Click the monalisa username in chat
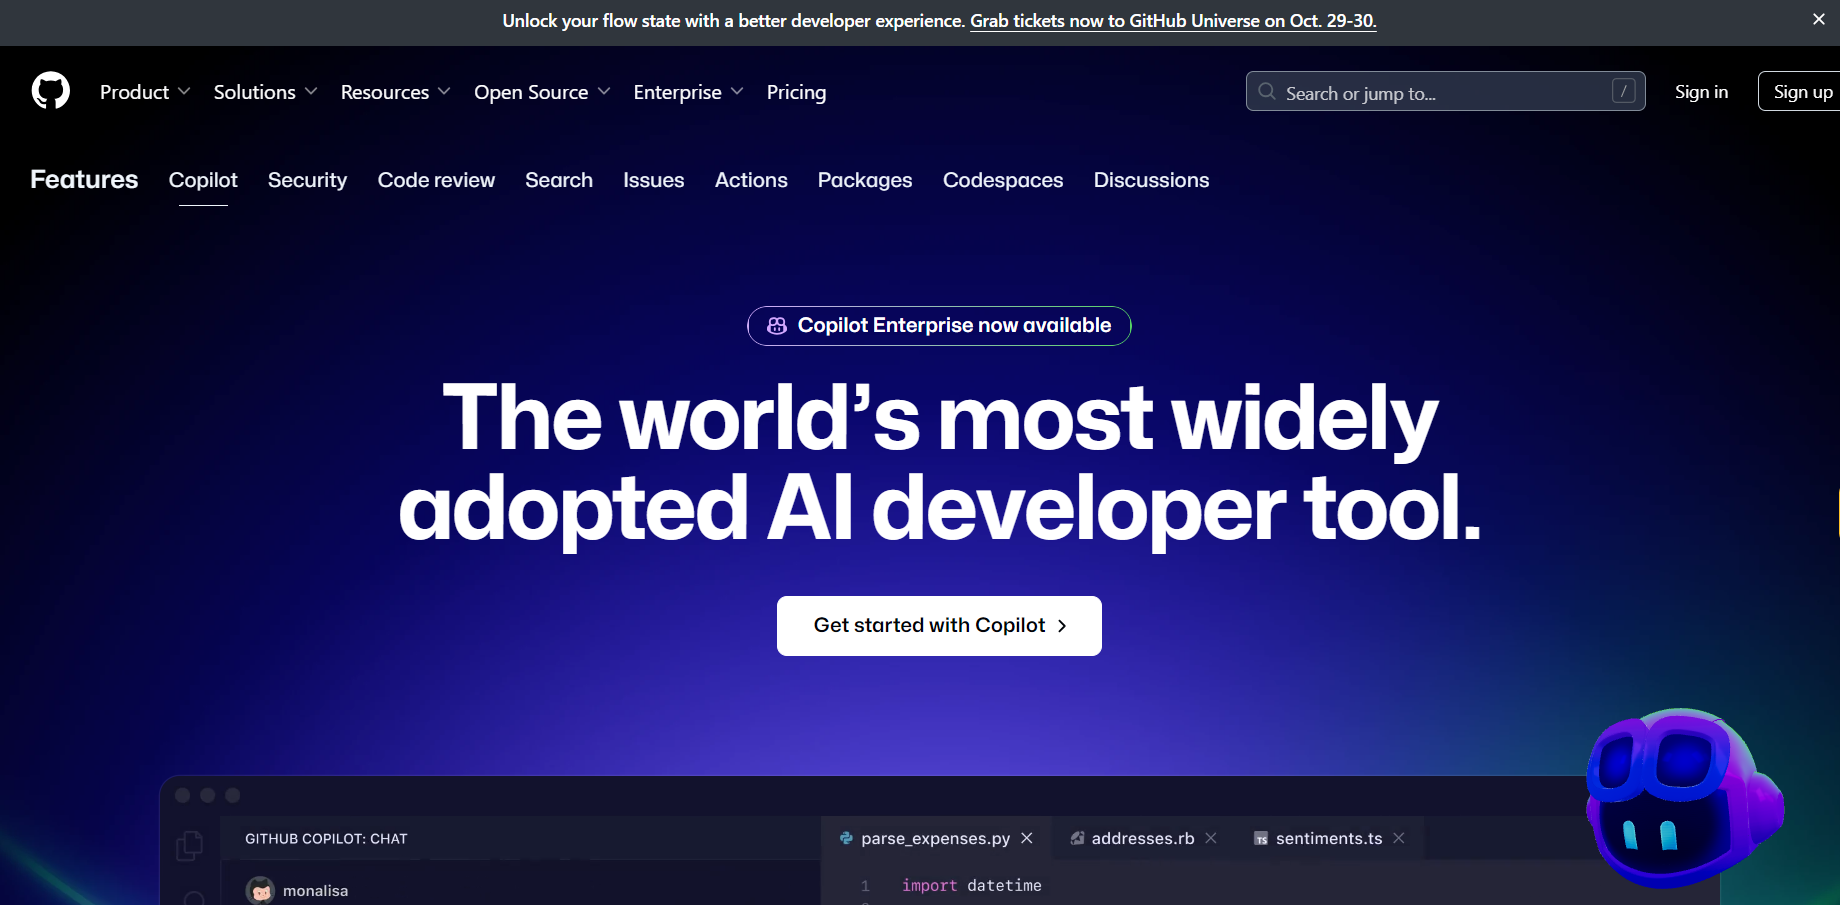 pyautogui.click(x=315, y=890)
